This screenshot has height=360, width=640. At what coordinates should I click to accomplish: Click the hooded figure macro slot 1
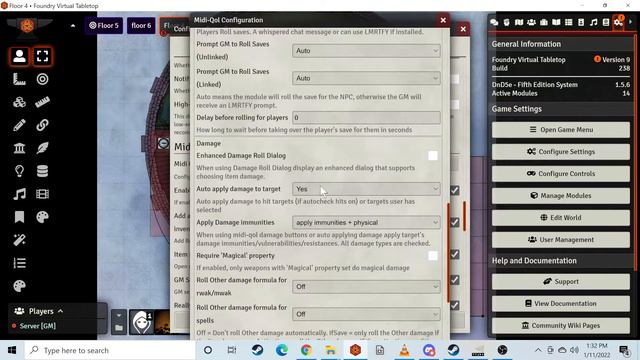coord(142,322)
